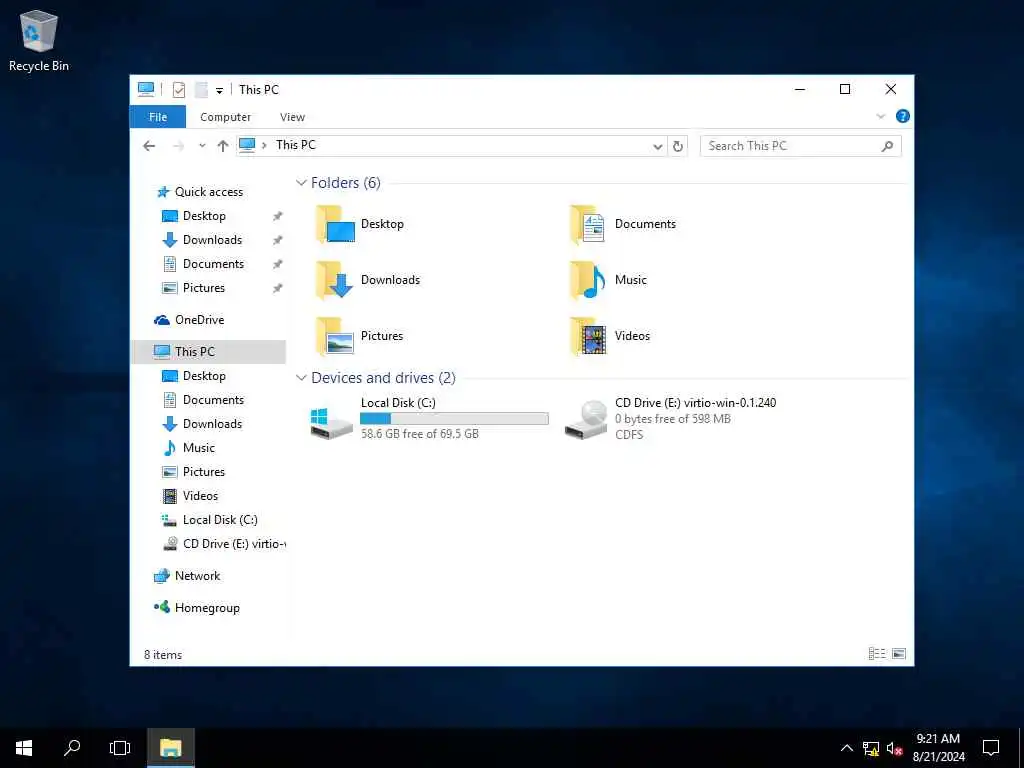
Task: Open the Action Center notifications icon
Action: 991,748
